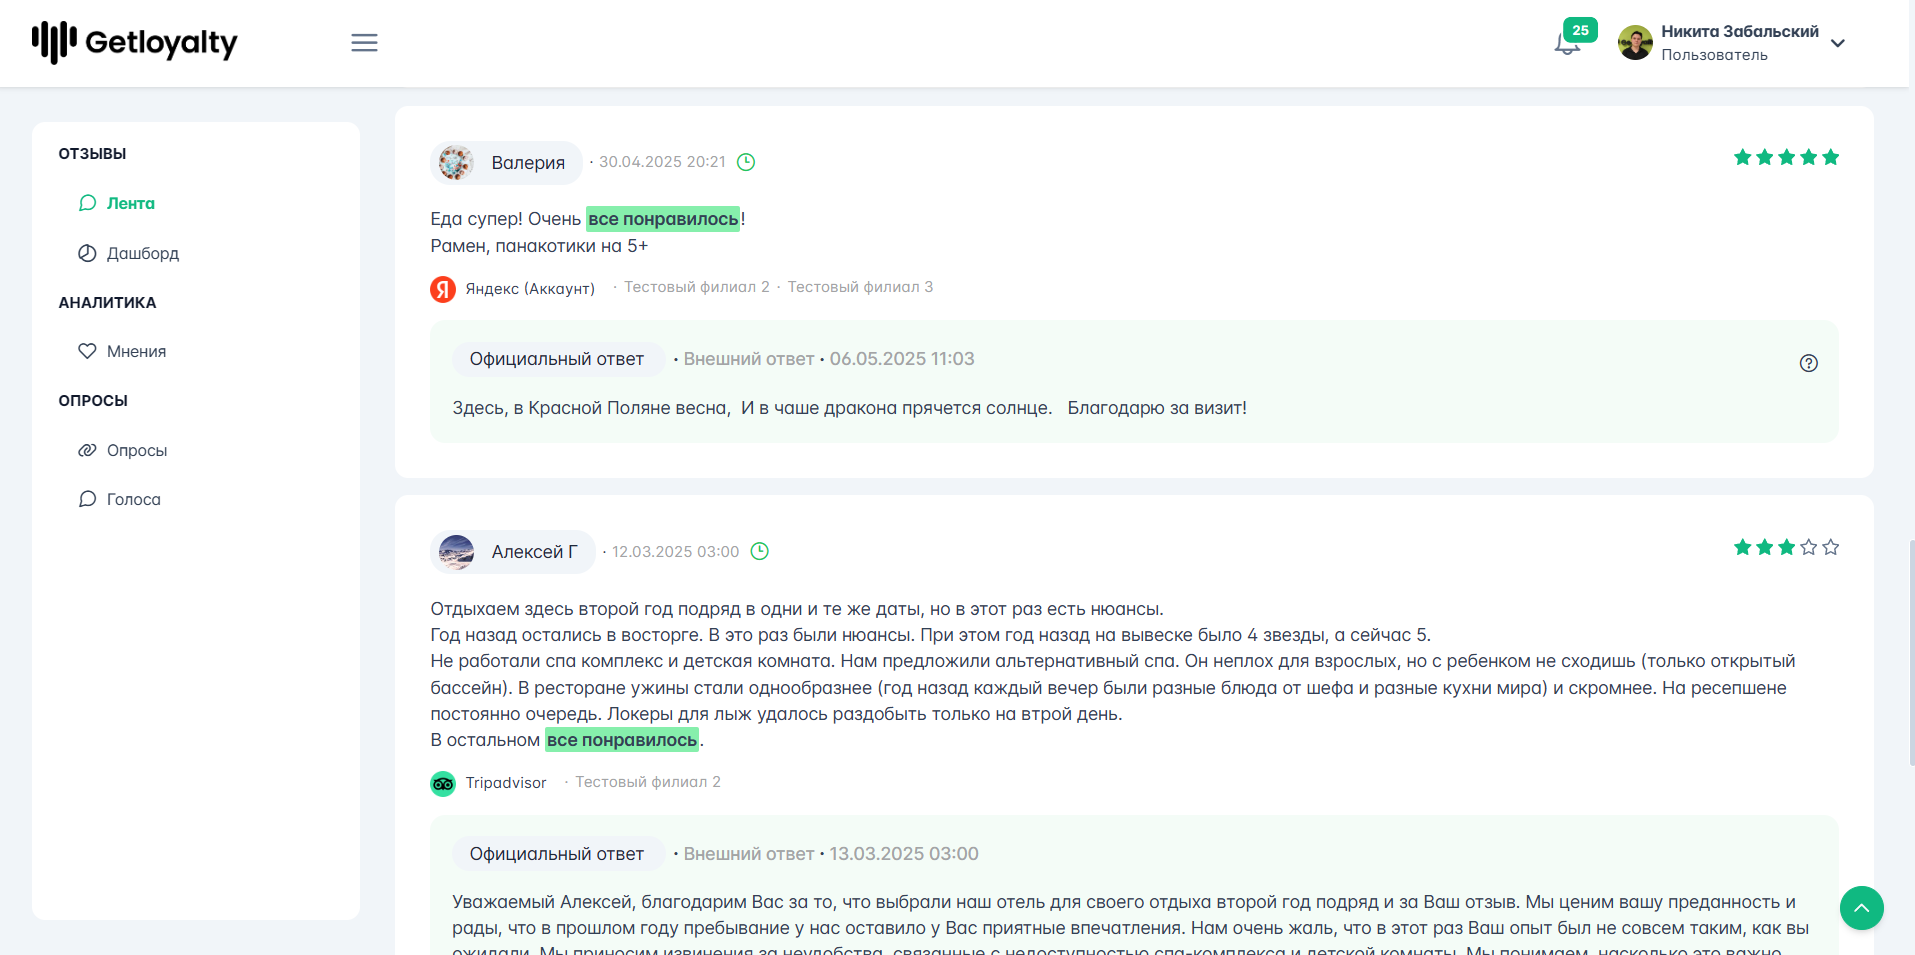This screenshot has height=955, width=1915.
Task: Click the five-star rating on Валерия's review
Action: [1786, 157]
